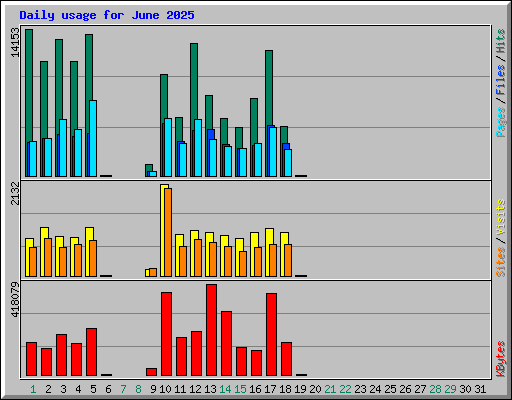Click the day 16 label on x-axis

(255, 389)
